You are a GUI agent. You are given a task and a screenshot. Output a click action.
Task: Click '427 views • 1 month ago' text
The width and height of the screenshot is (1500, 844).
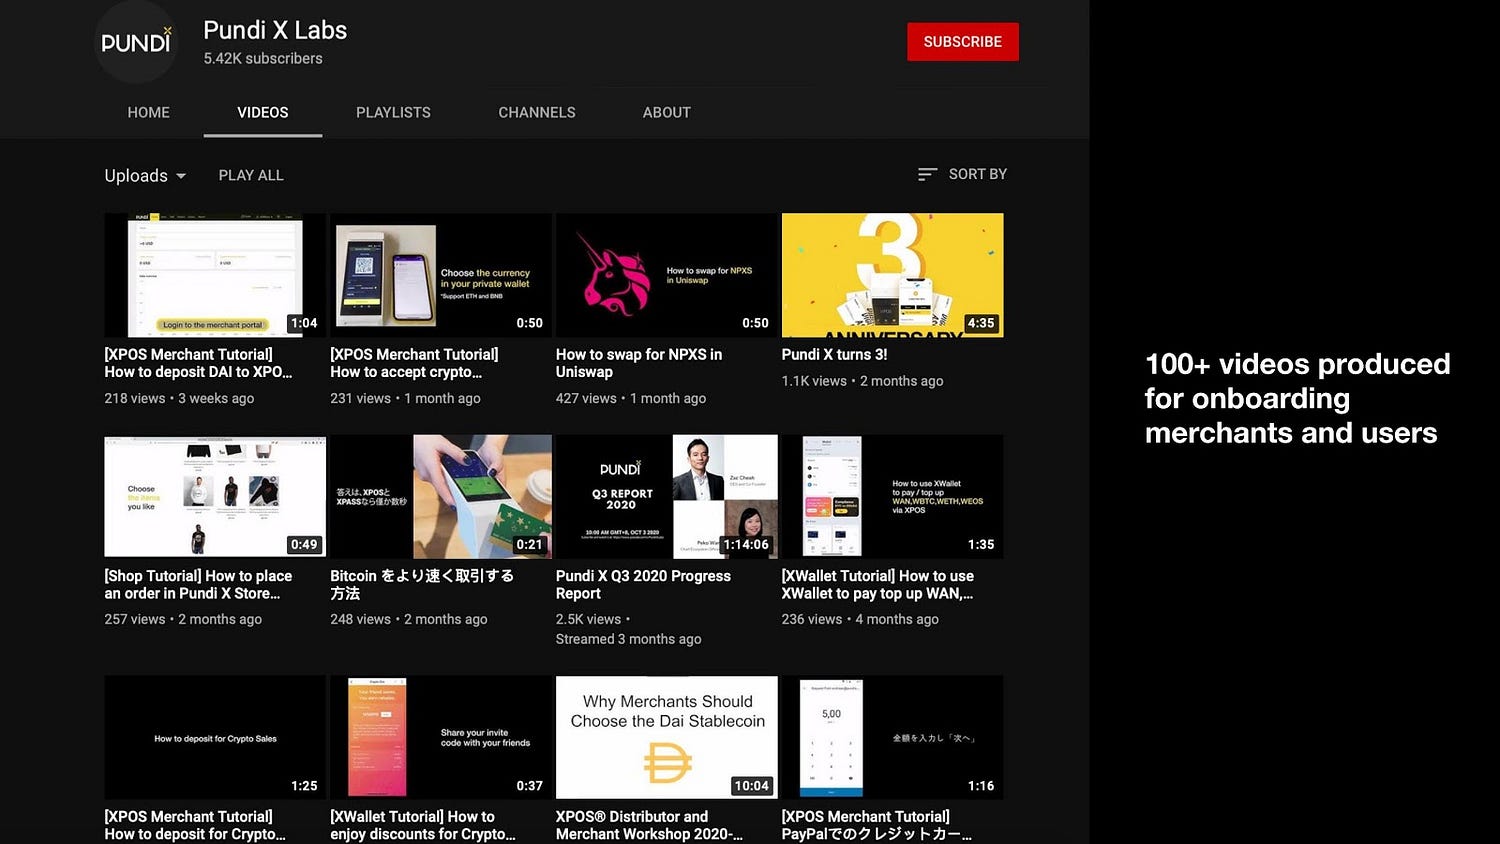coord(631,398)
